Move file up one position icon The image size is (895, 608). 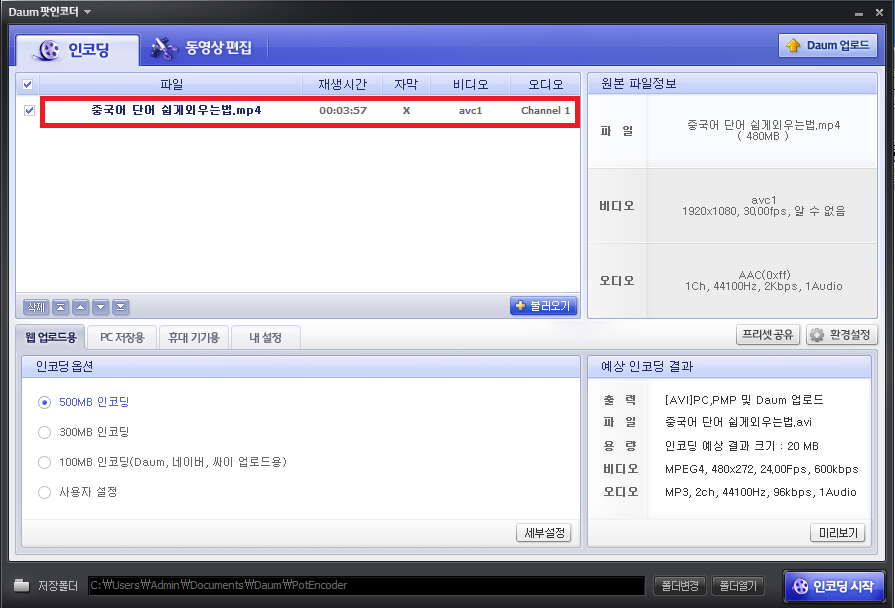point(80,307)
